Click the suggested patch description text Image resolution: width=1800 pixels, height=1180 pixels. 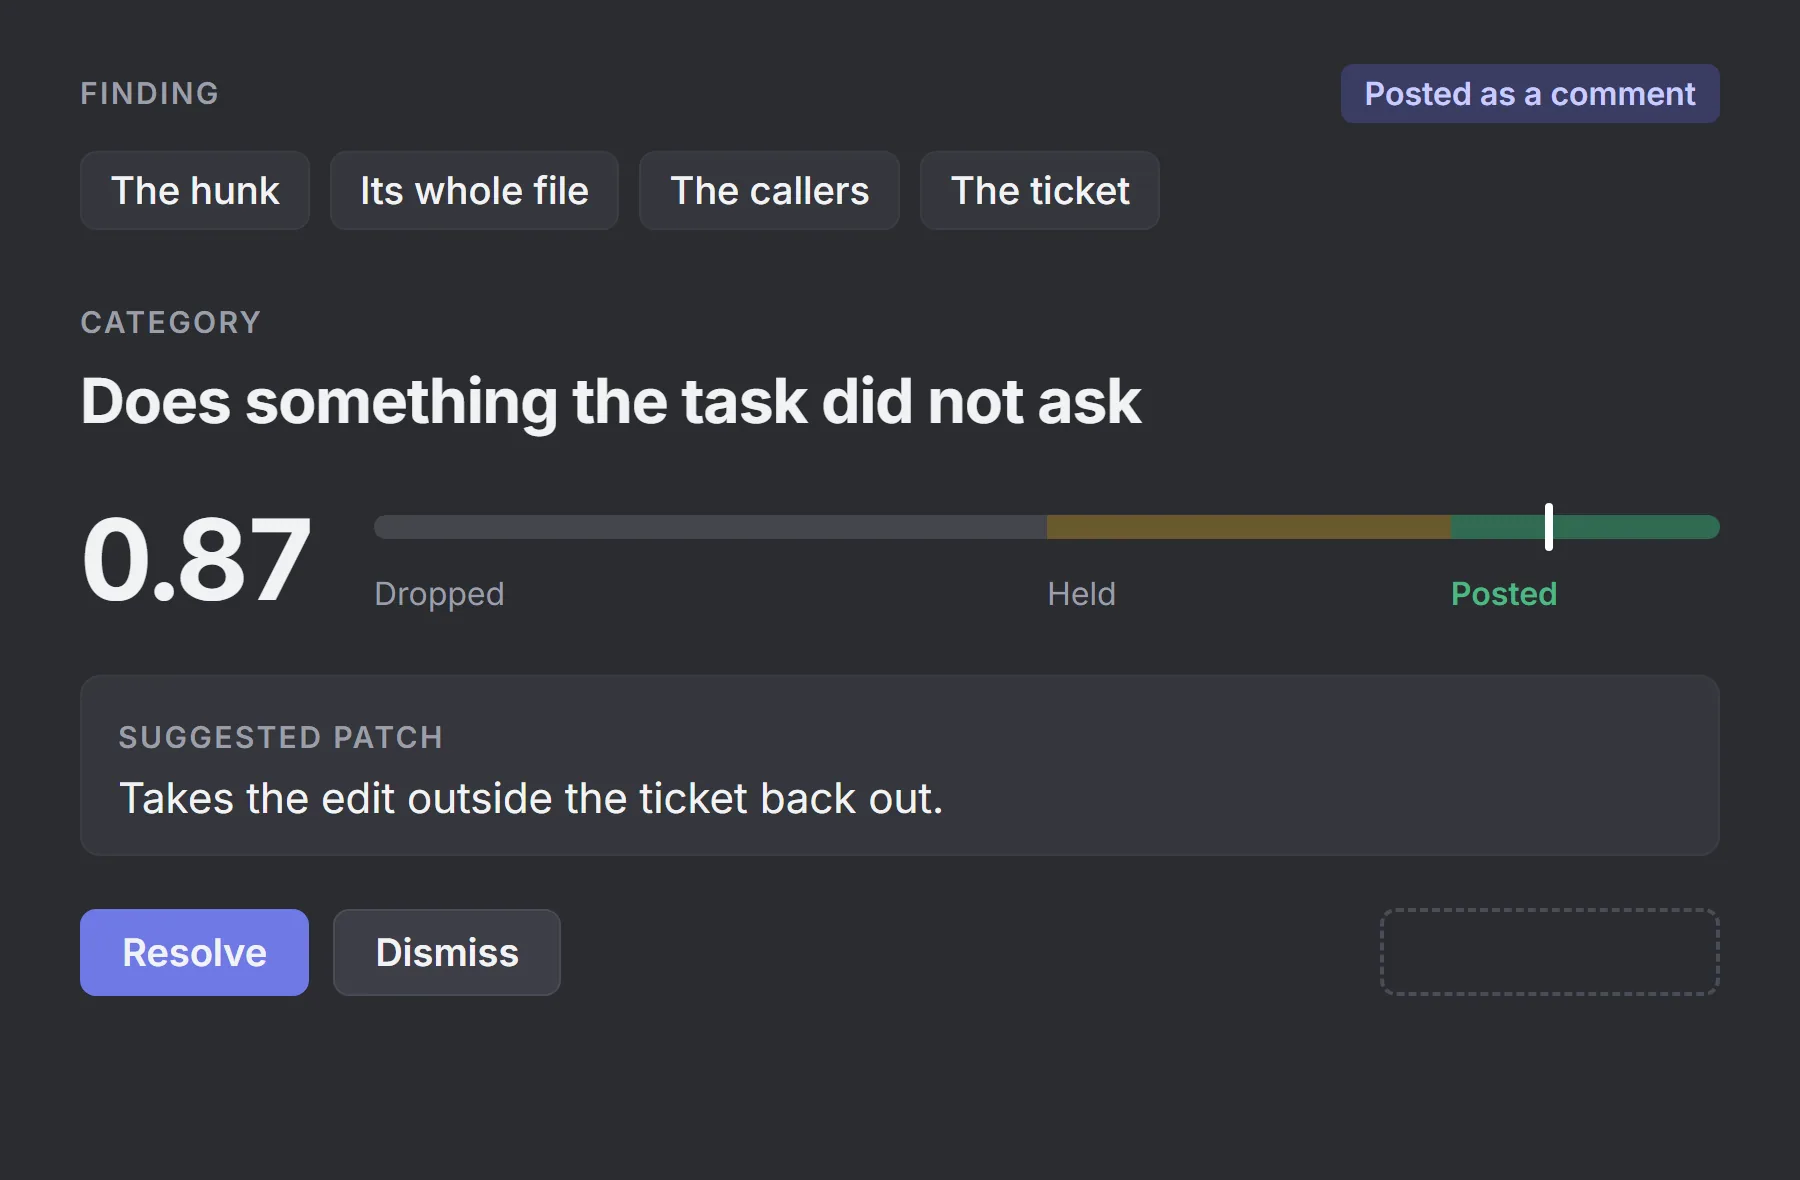tap(531, 798)
